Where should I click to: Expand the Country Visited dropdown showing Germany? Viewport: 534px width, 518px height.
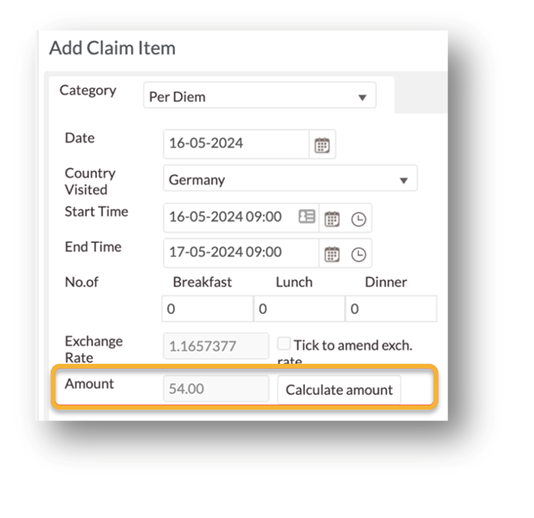click(290, 178)
